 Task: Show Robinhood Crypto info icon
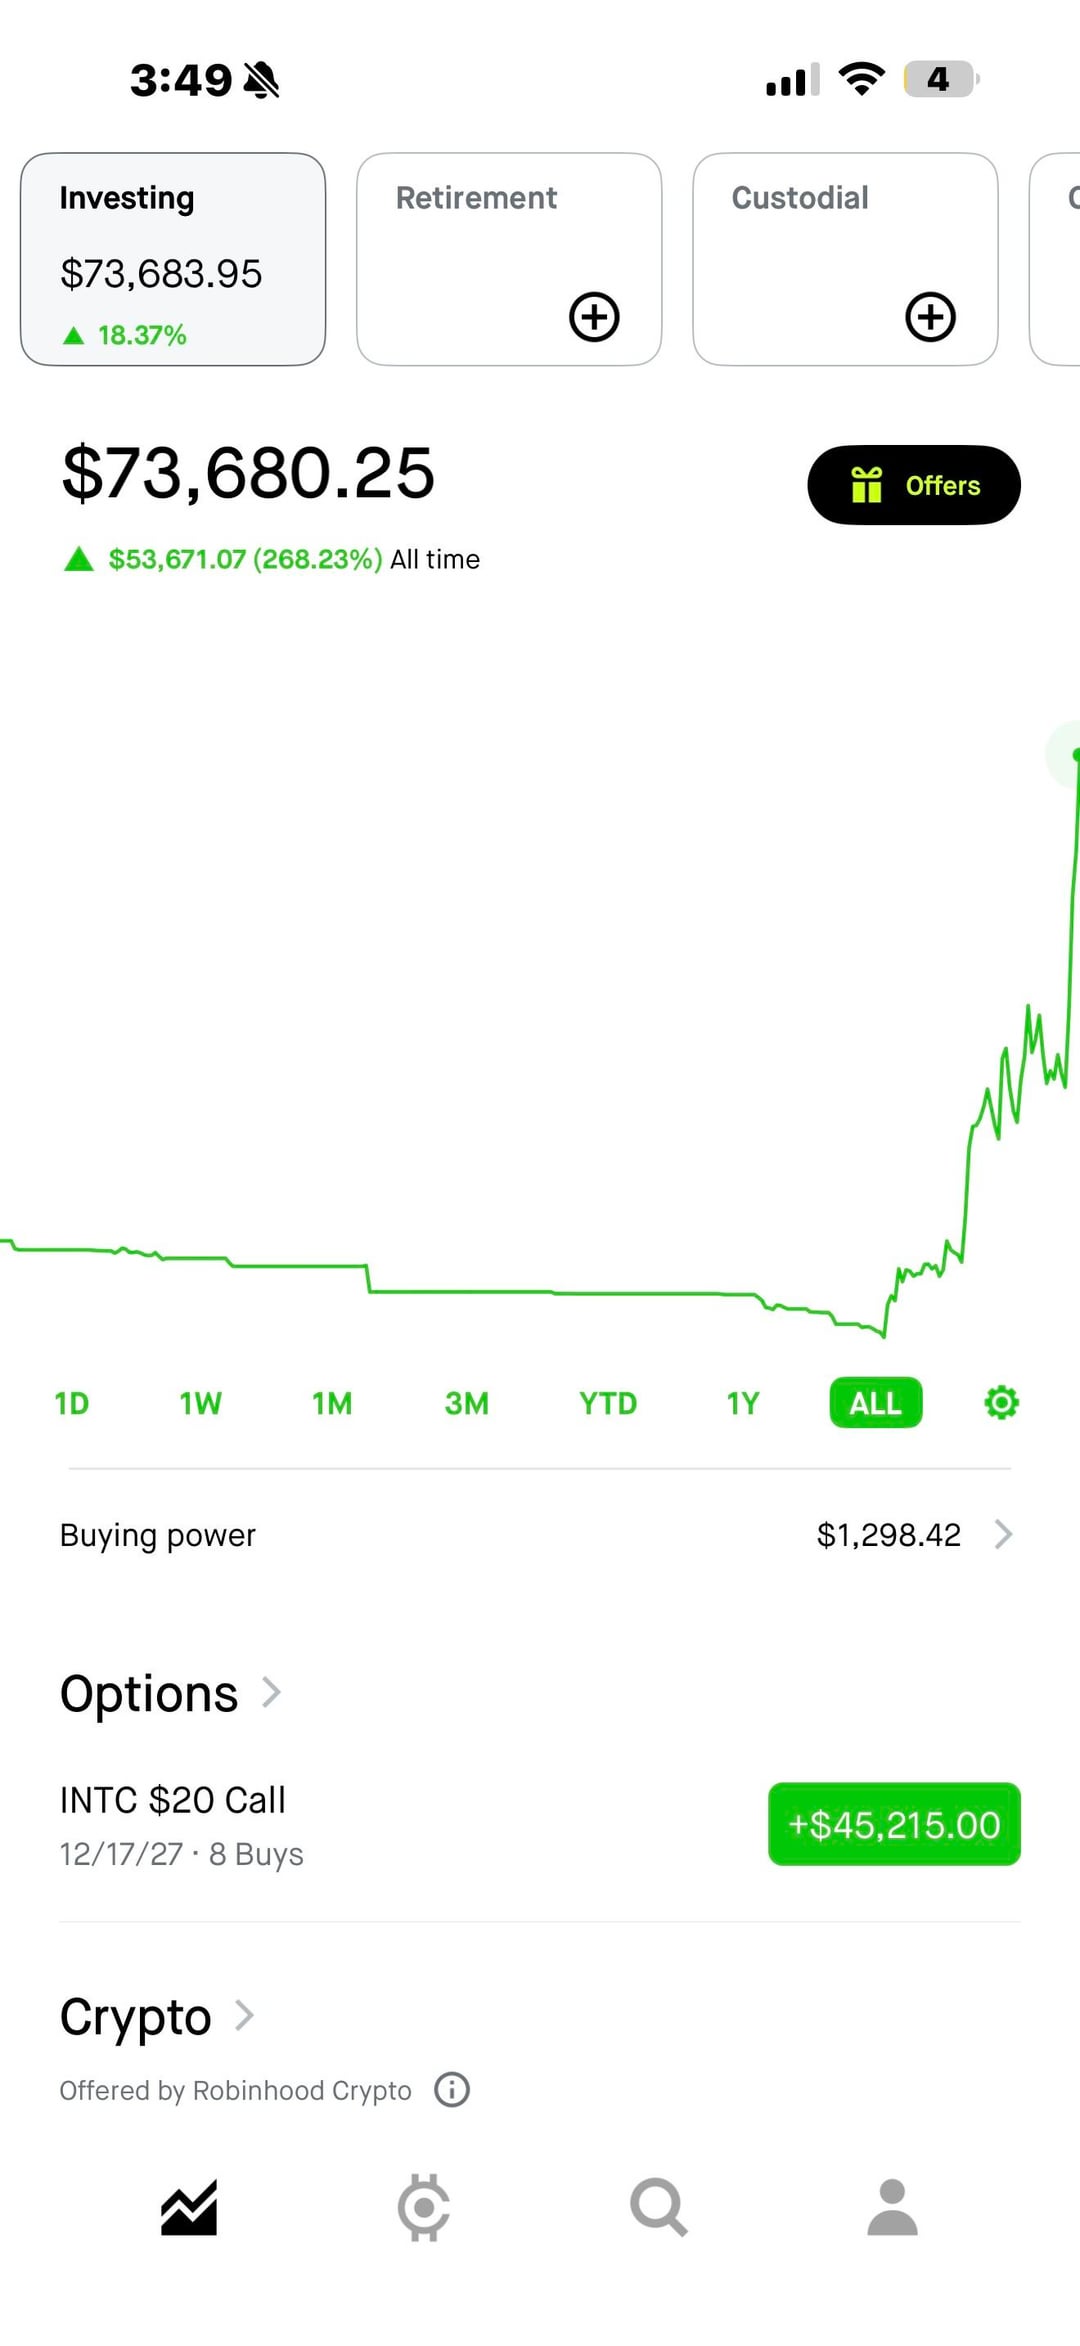click(x=452, y=2090)
